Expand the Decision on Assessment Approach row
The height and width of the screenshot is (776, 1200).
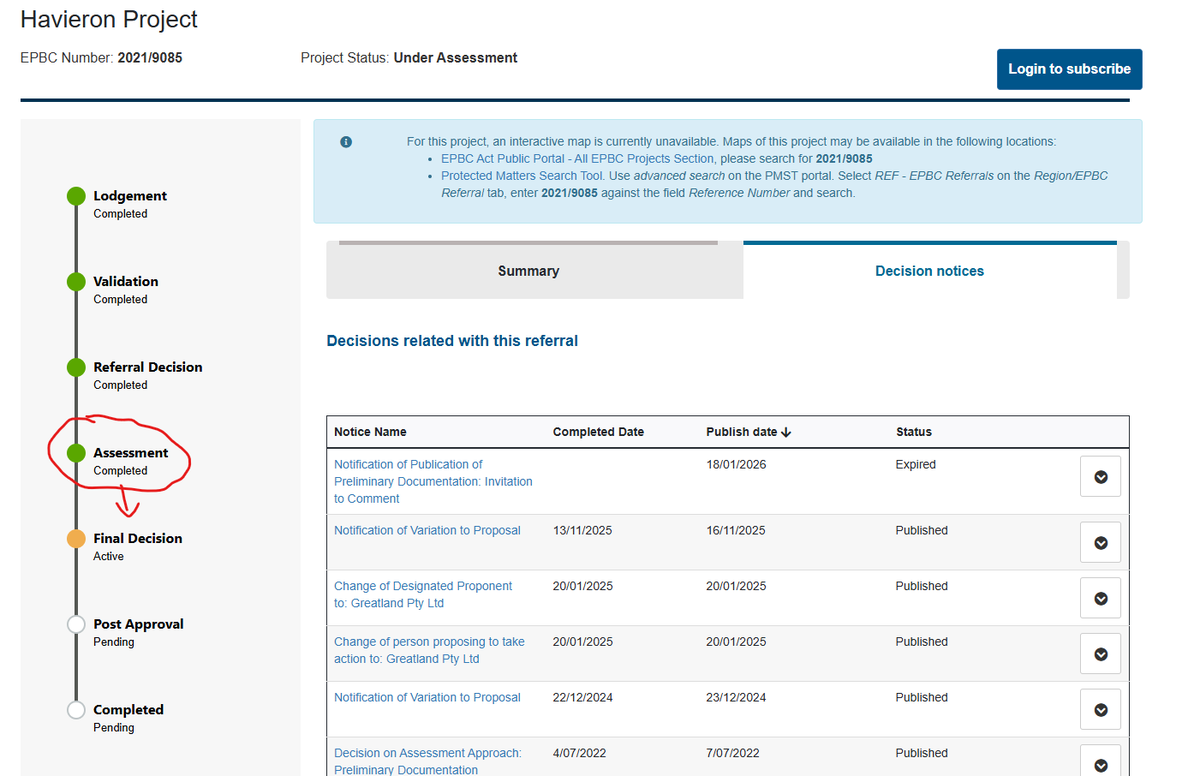pyautogui.click(x=1100, y=760)
